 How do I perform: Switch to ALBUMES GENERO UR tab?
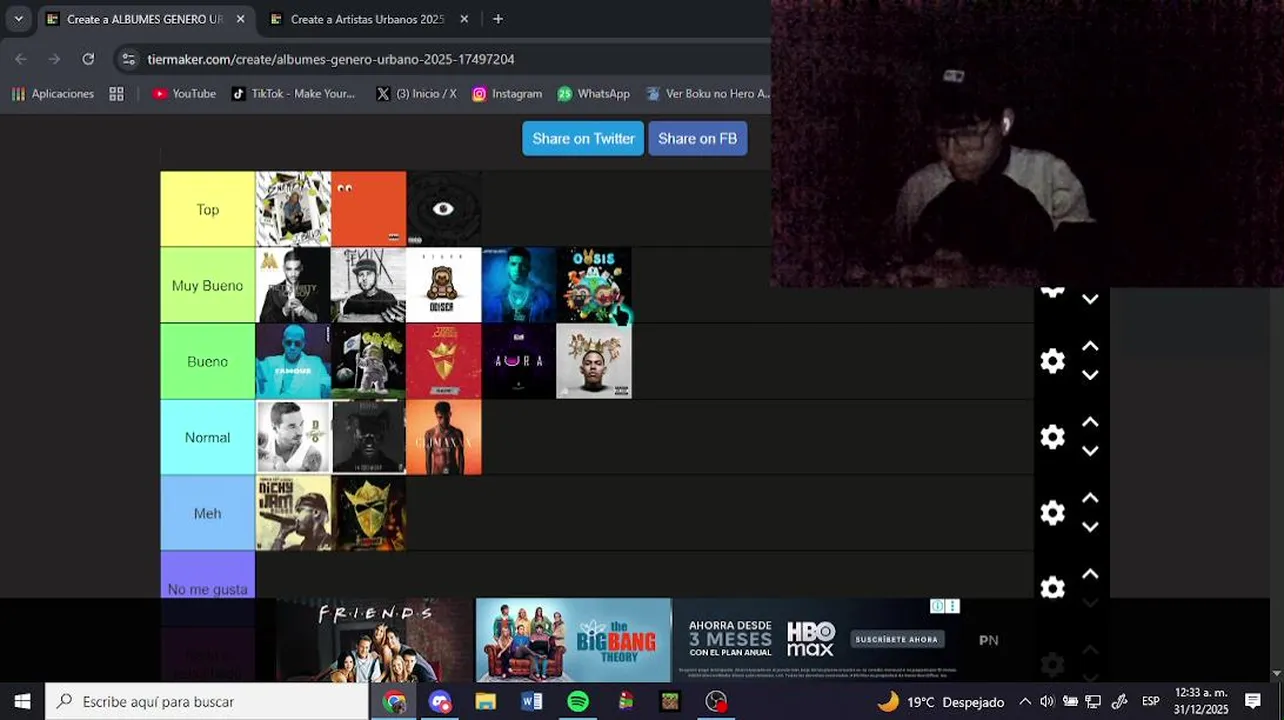pyautogui.click(x=143, y=19)
